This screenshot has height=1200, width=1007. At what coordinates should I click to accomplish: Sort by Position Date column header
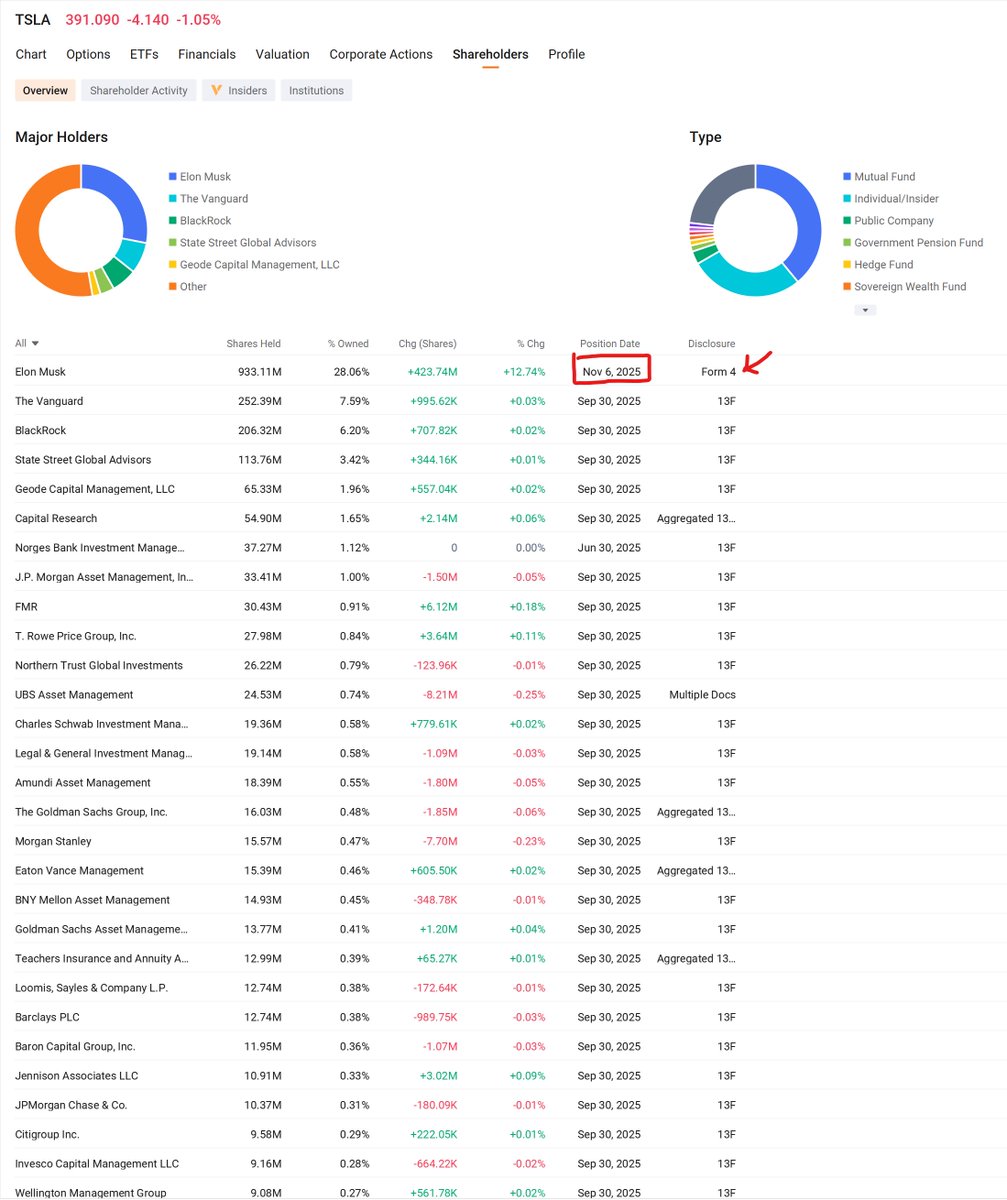610,344
